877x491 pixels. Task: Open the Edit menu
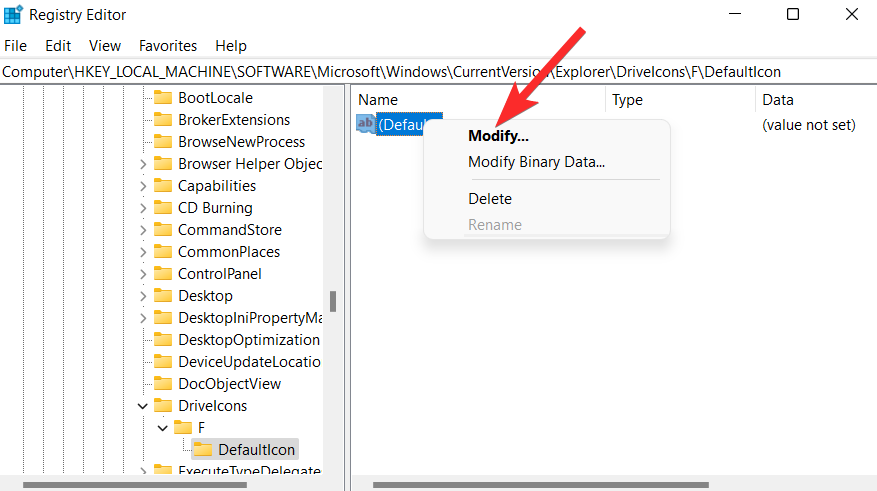(58, 46)
